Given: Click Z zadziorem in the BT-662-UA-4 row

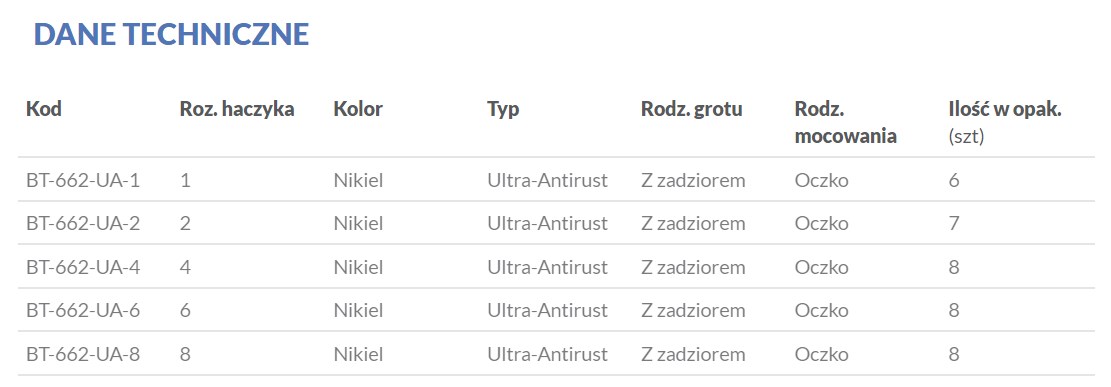Looking at the screenshot, I should pos(693,267).
